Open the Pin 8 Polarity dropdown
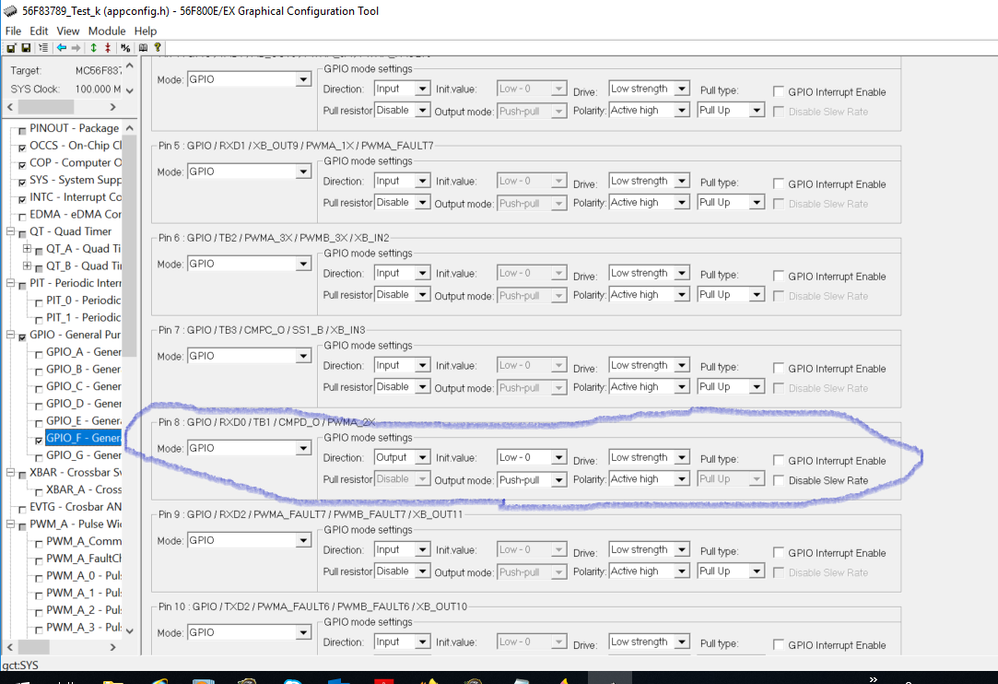998x684 pixels. (681, 479)
